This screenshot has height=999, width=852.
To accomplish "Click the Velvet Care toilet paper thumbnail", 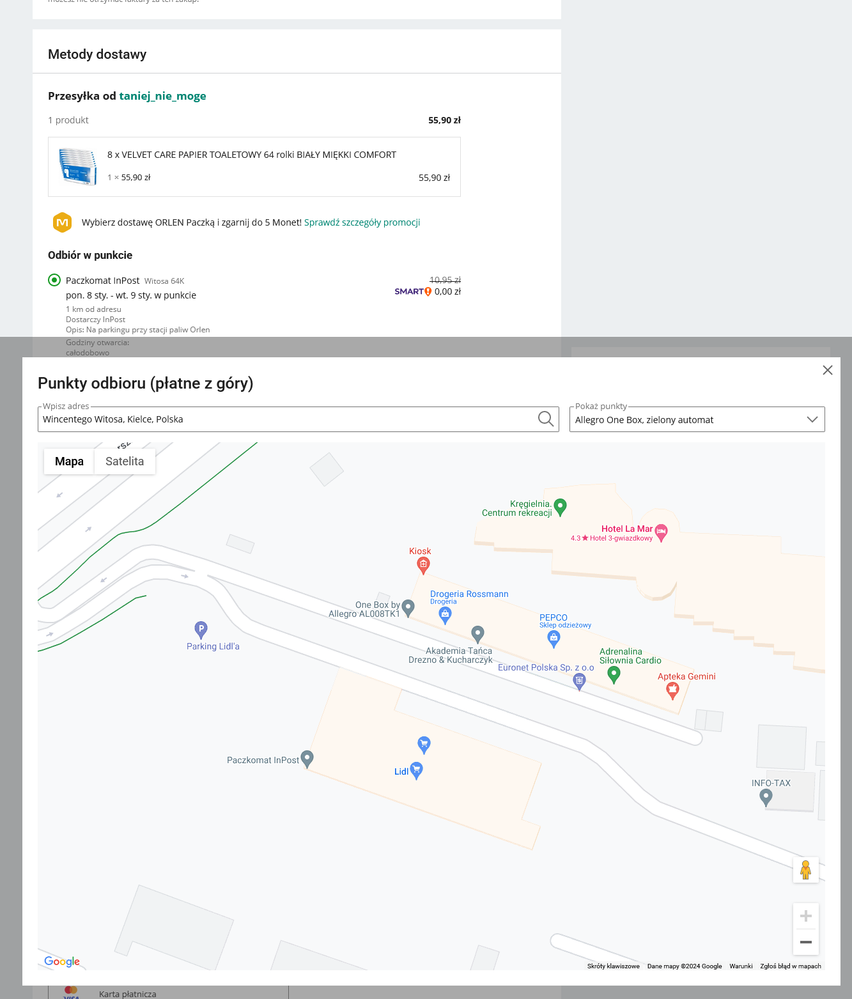I will click(78, 166).
